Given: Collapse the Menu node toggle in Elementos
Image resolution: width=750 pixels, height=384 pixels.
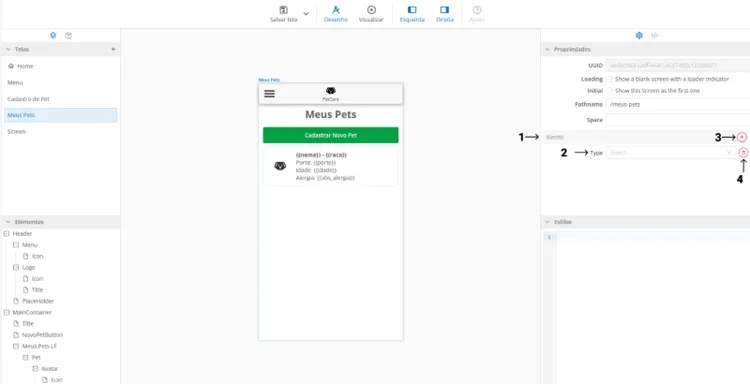Looking at the screenshot, I should point(16,245).
